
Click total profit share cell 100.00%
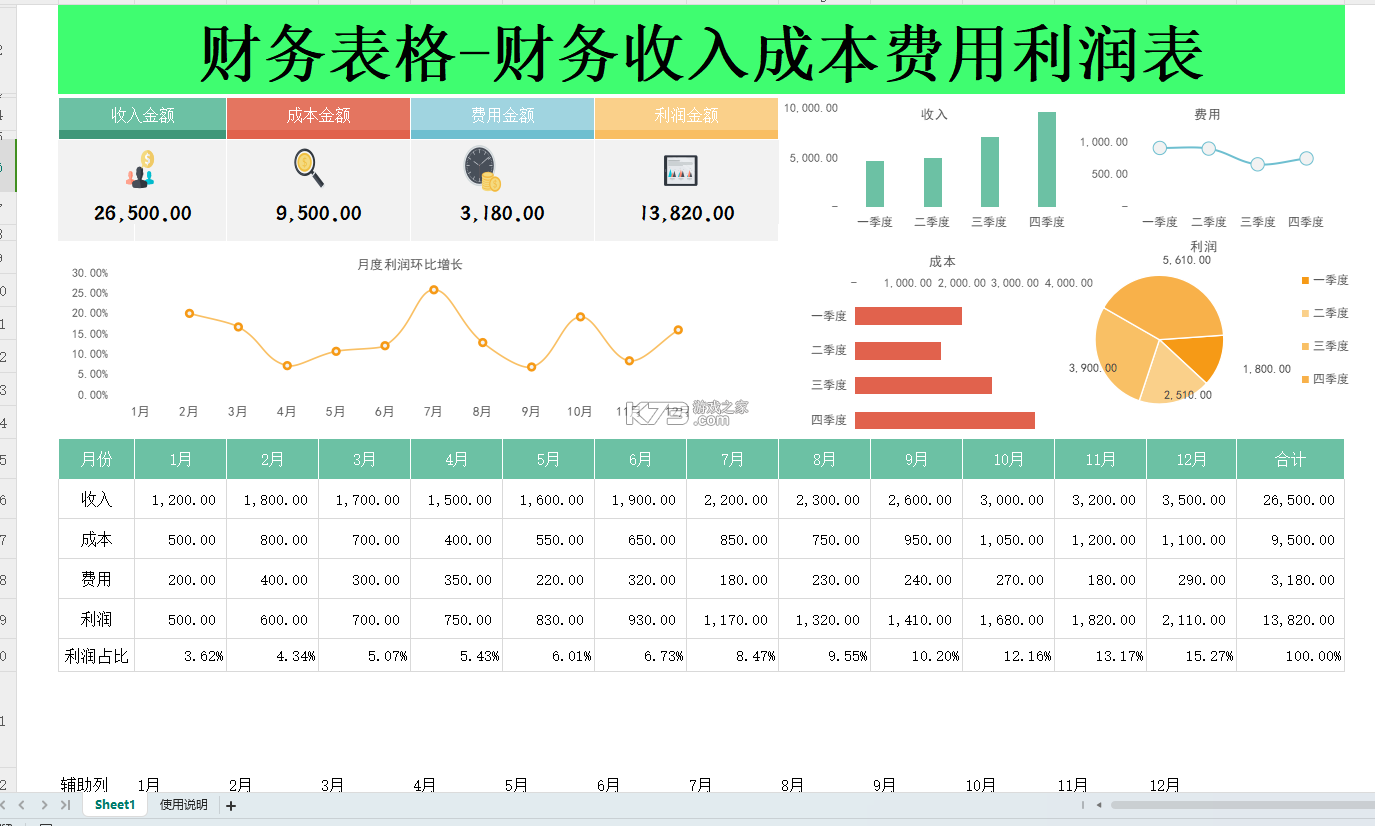point(1291,656)
